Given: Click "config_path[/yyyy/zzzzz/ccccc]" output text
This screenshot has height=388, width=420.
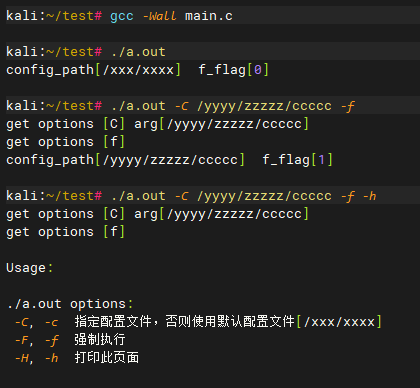Looking at the screenshot, I should pyautogui.click(x=125, y=160).
